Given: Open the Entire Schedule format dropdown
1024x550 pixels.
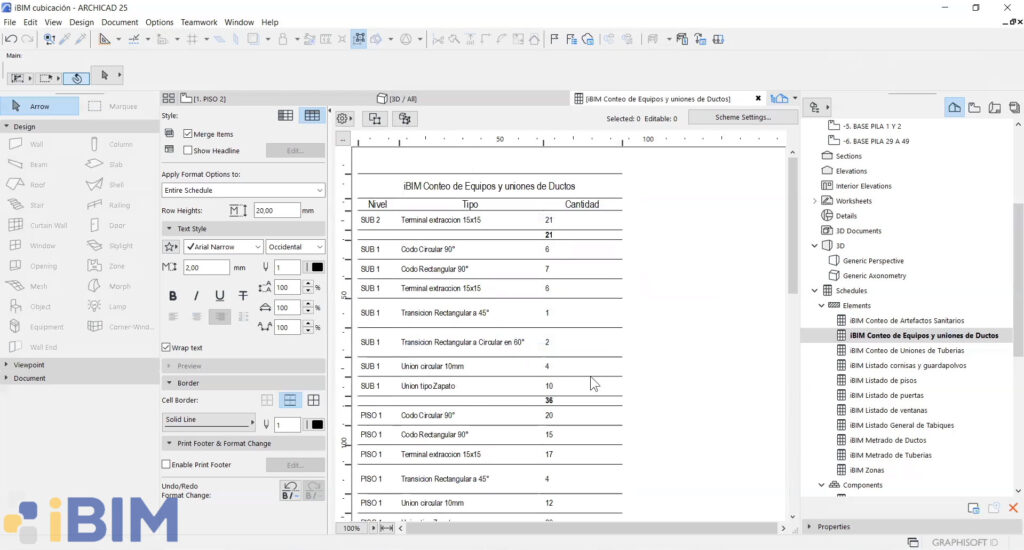Looking at the screenshot, I should (243, 190).
